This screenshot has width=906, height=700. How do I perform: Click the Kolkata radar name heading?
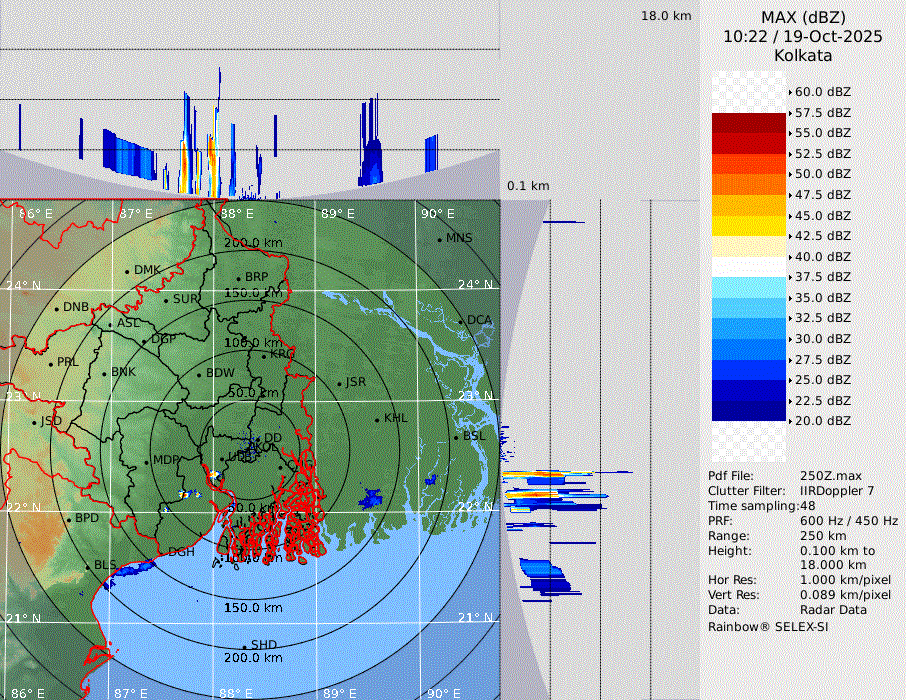[x=803, y=55]
